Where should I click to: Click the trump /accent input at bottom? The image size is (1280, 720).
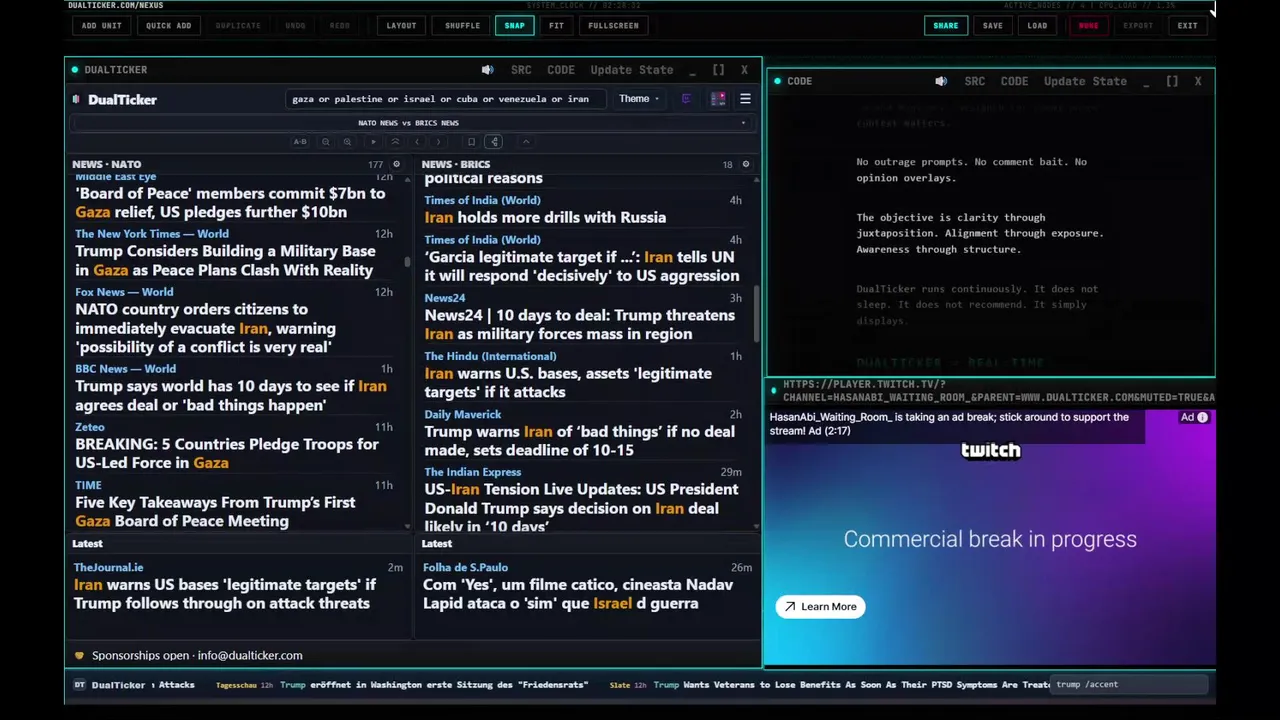pyautogui.click(x=1130, y=685)
